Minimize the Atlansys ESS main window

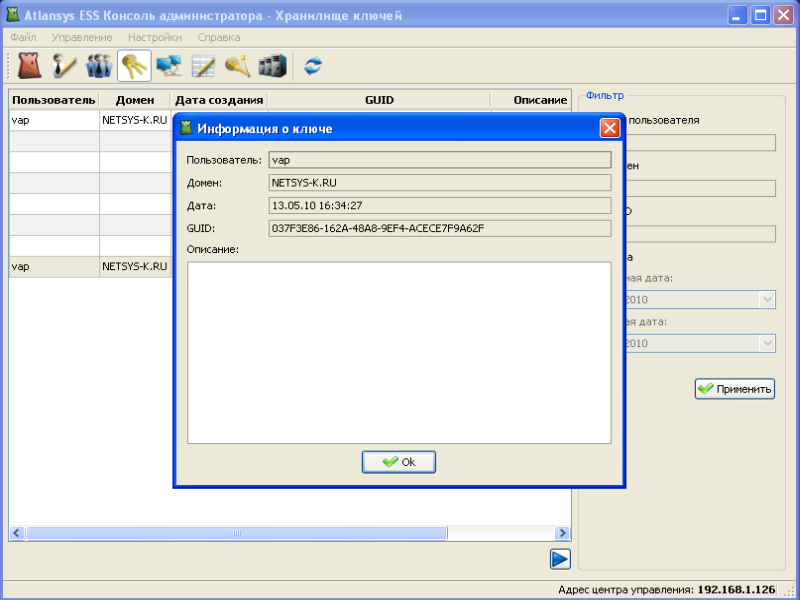pyautogui.click(x=737, y=15)
